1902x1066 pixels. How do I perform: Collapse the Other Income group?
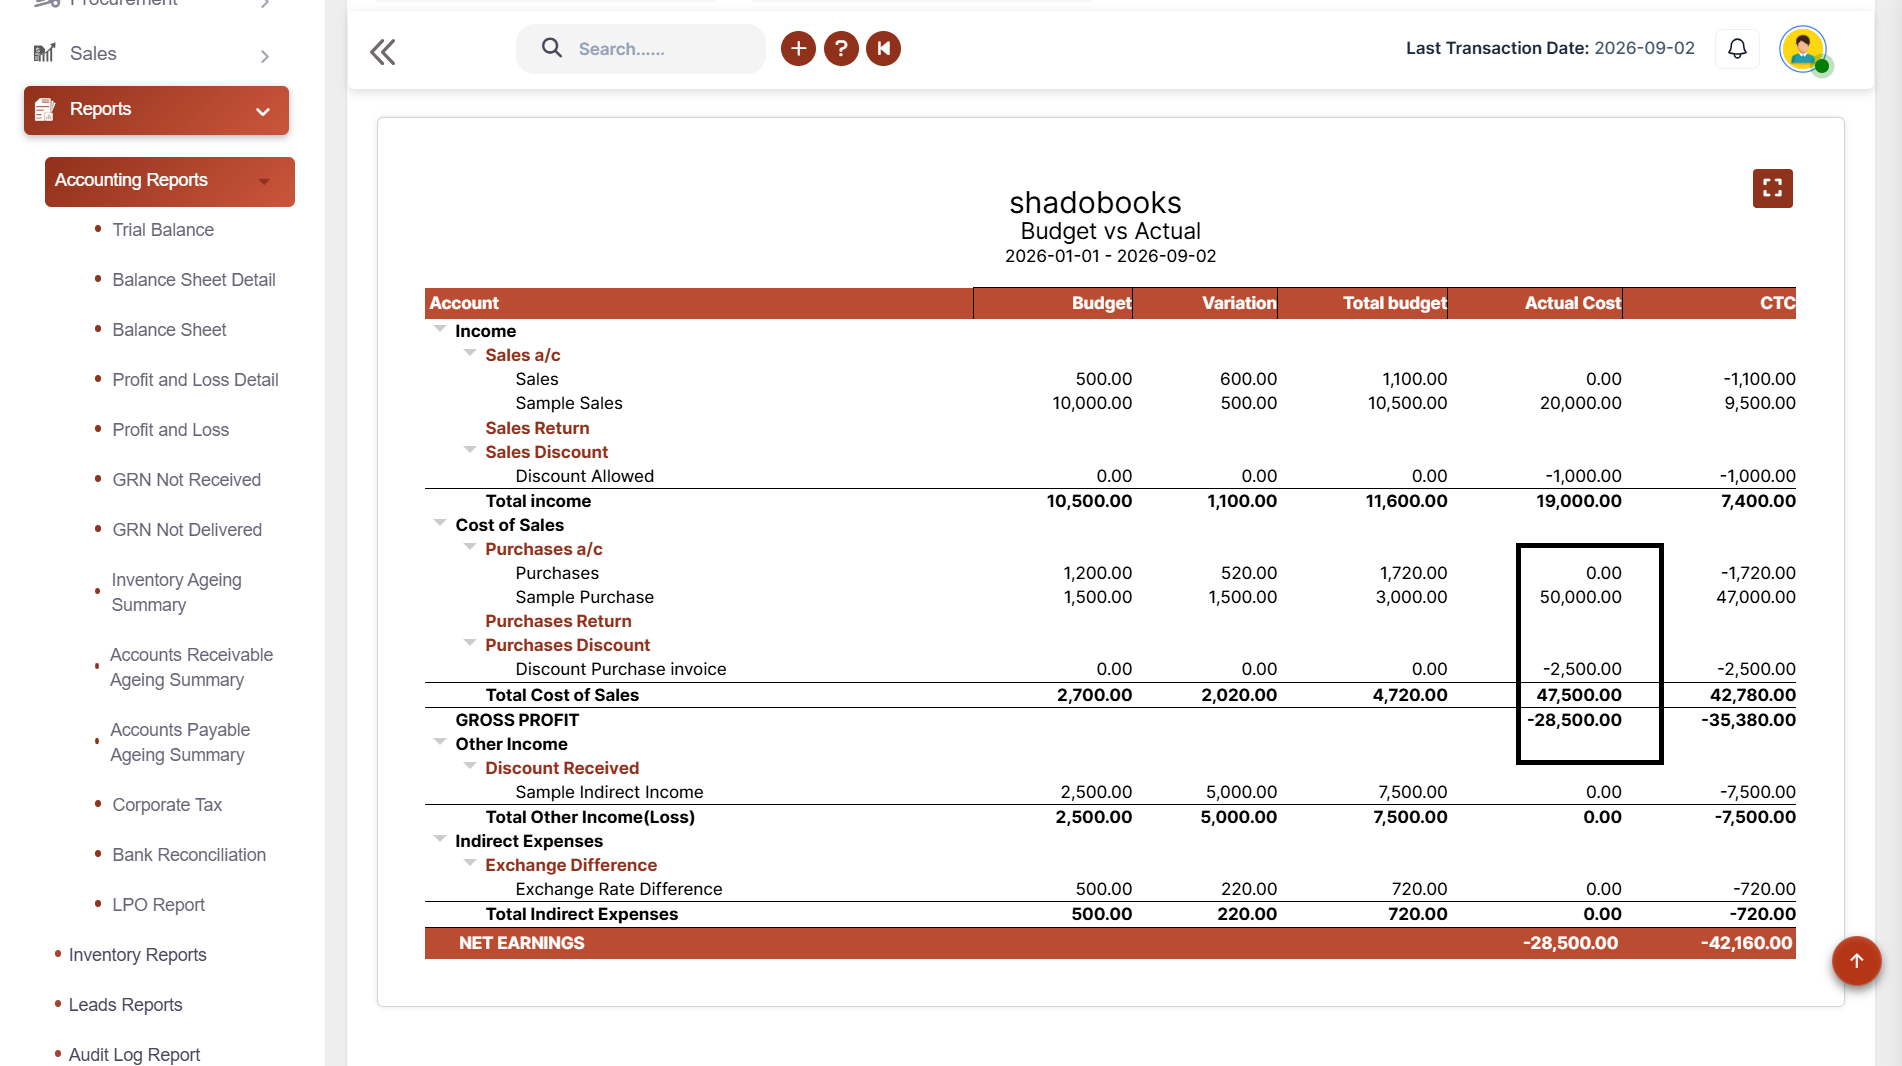pyautogui.click(x=440, y=741)
